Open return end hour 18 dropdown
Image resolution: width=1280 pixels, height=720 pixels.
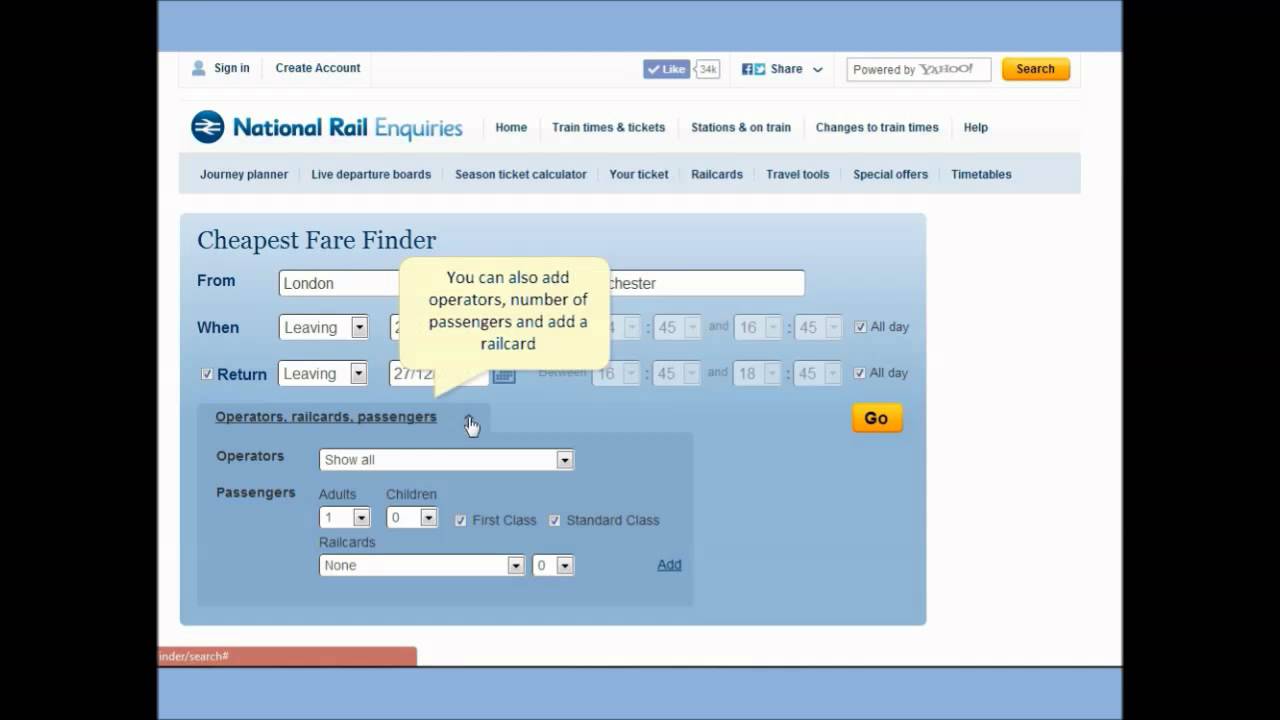coord(757,373)
